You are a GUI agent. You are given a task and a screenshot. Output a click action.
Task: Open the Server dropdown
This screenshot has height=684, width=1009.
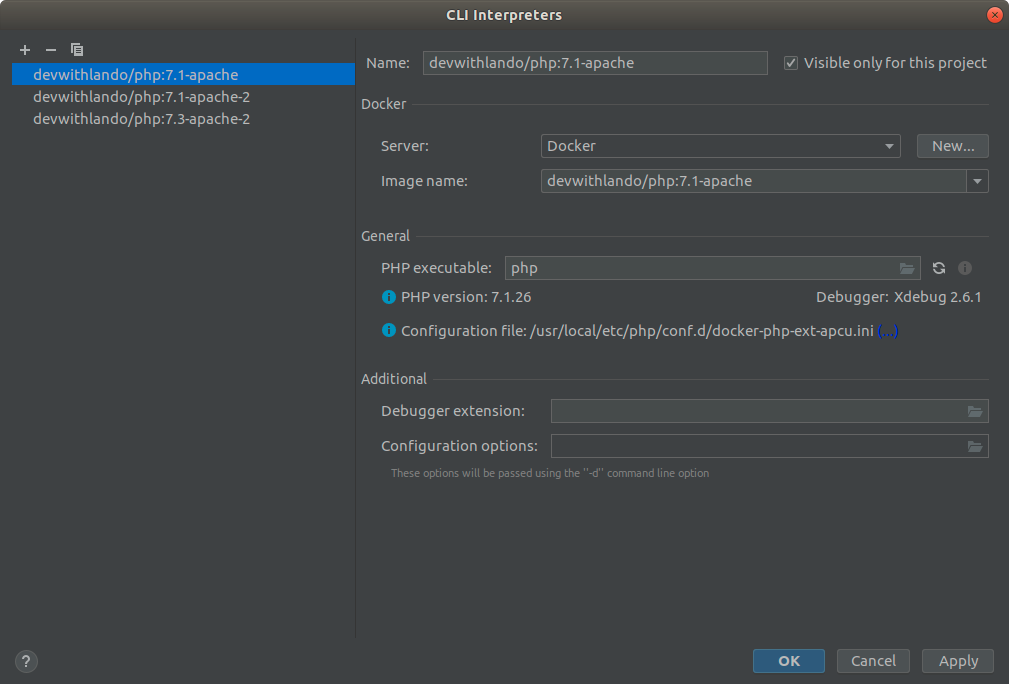point(888,146)
